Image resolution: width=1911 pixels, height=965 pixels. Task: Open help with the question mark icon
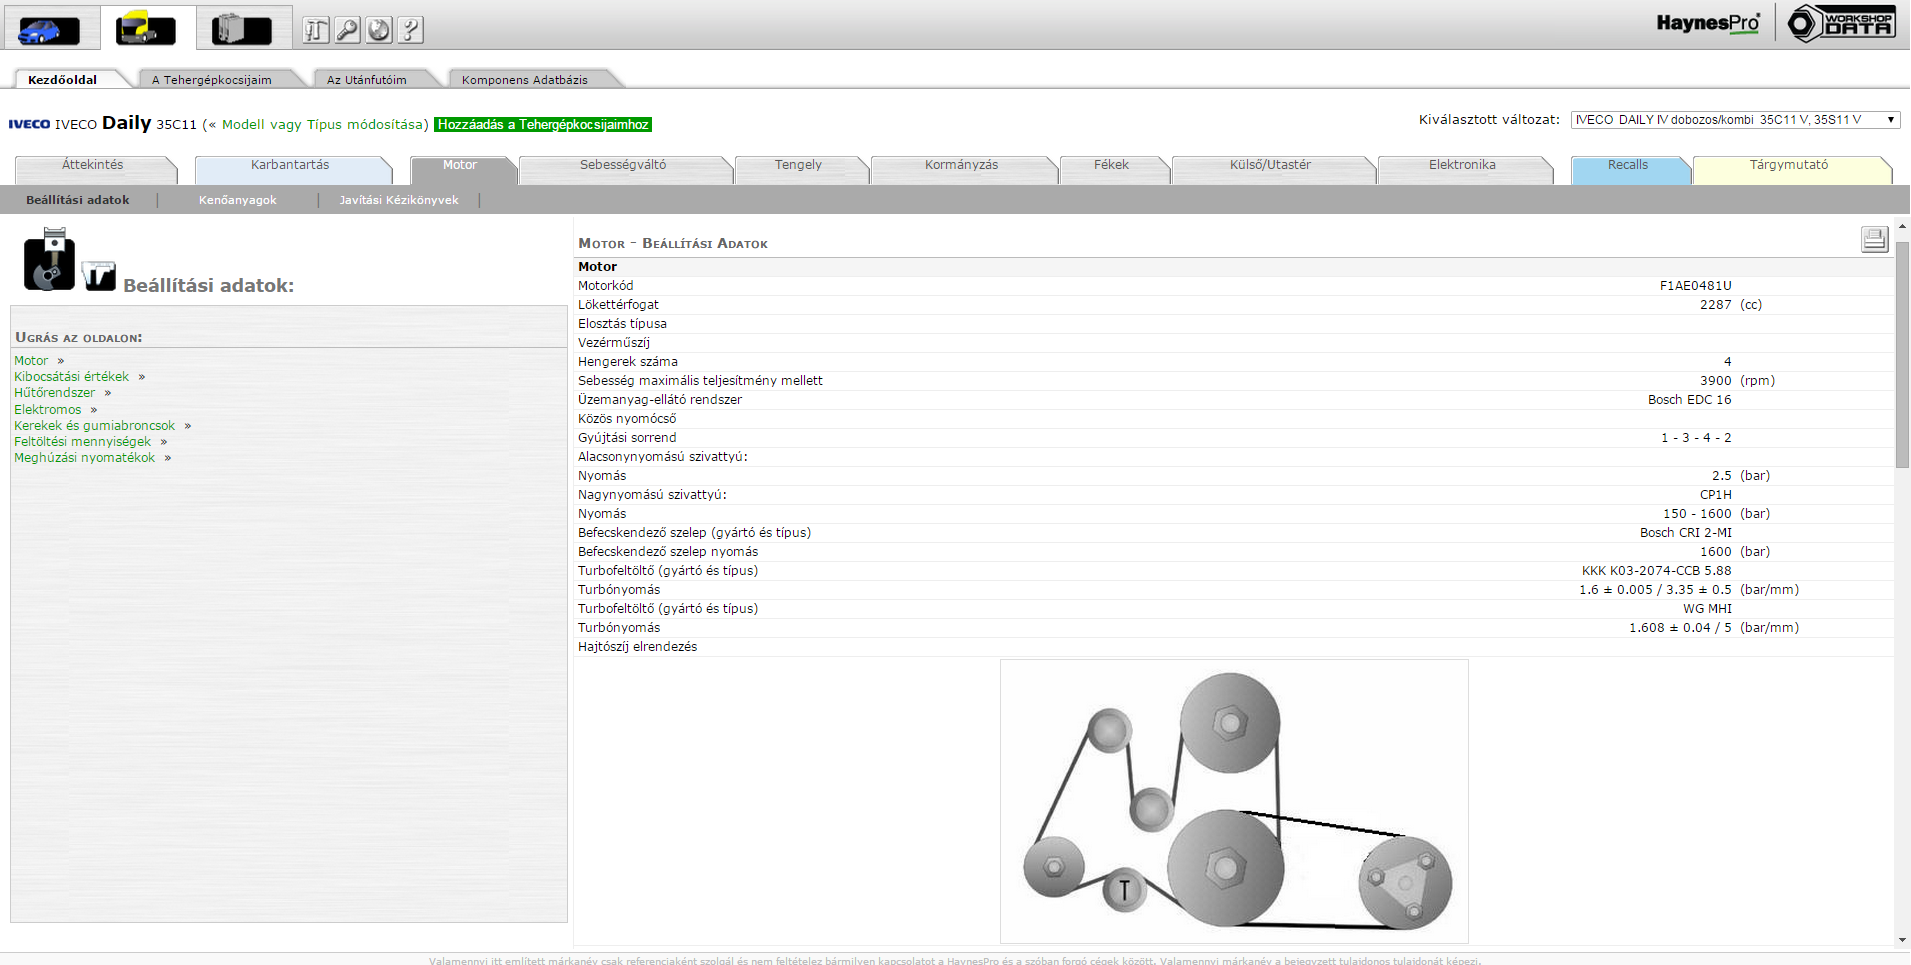pyautogui.click(x=410, y=30)
